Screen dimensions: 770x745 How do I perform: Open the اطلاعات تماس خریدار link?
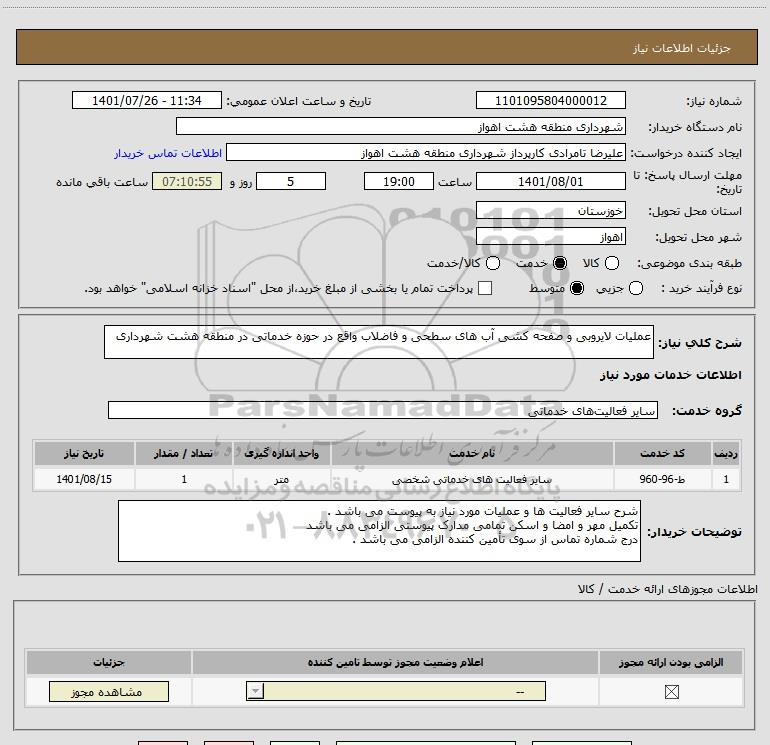tap(168, 153)
